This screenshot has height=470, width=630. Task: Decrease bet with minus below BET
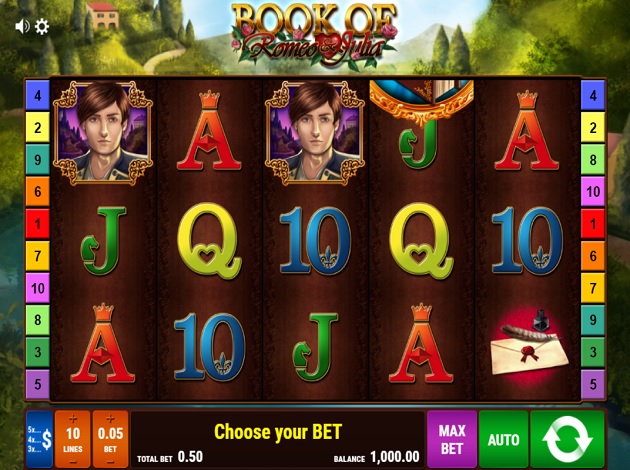110,462
